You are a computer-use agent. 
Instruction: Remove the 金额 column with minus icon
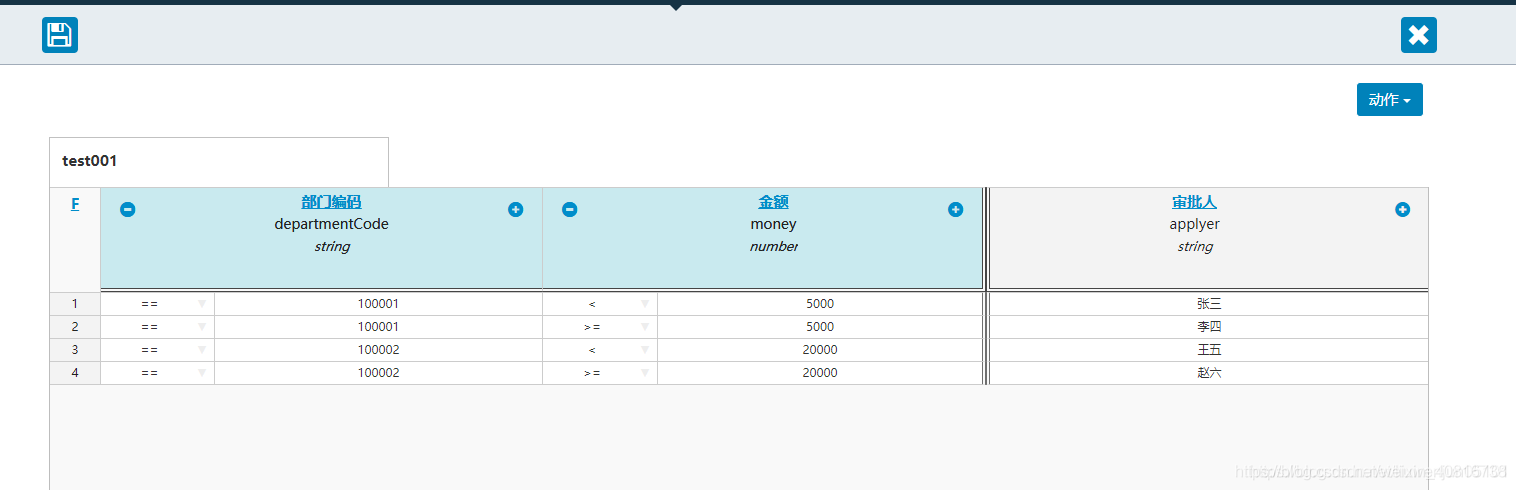tap(570, 209)
